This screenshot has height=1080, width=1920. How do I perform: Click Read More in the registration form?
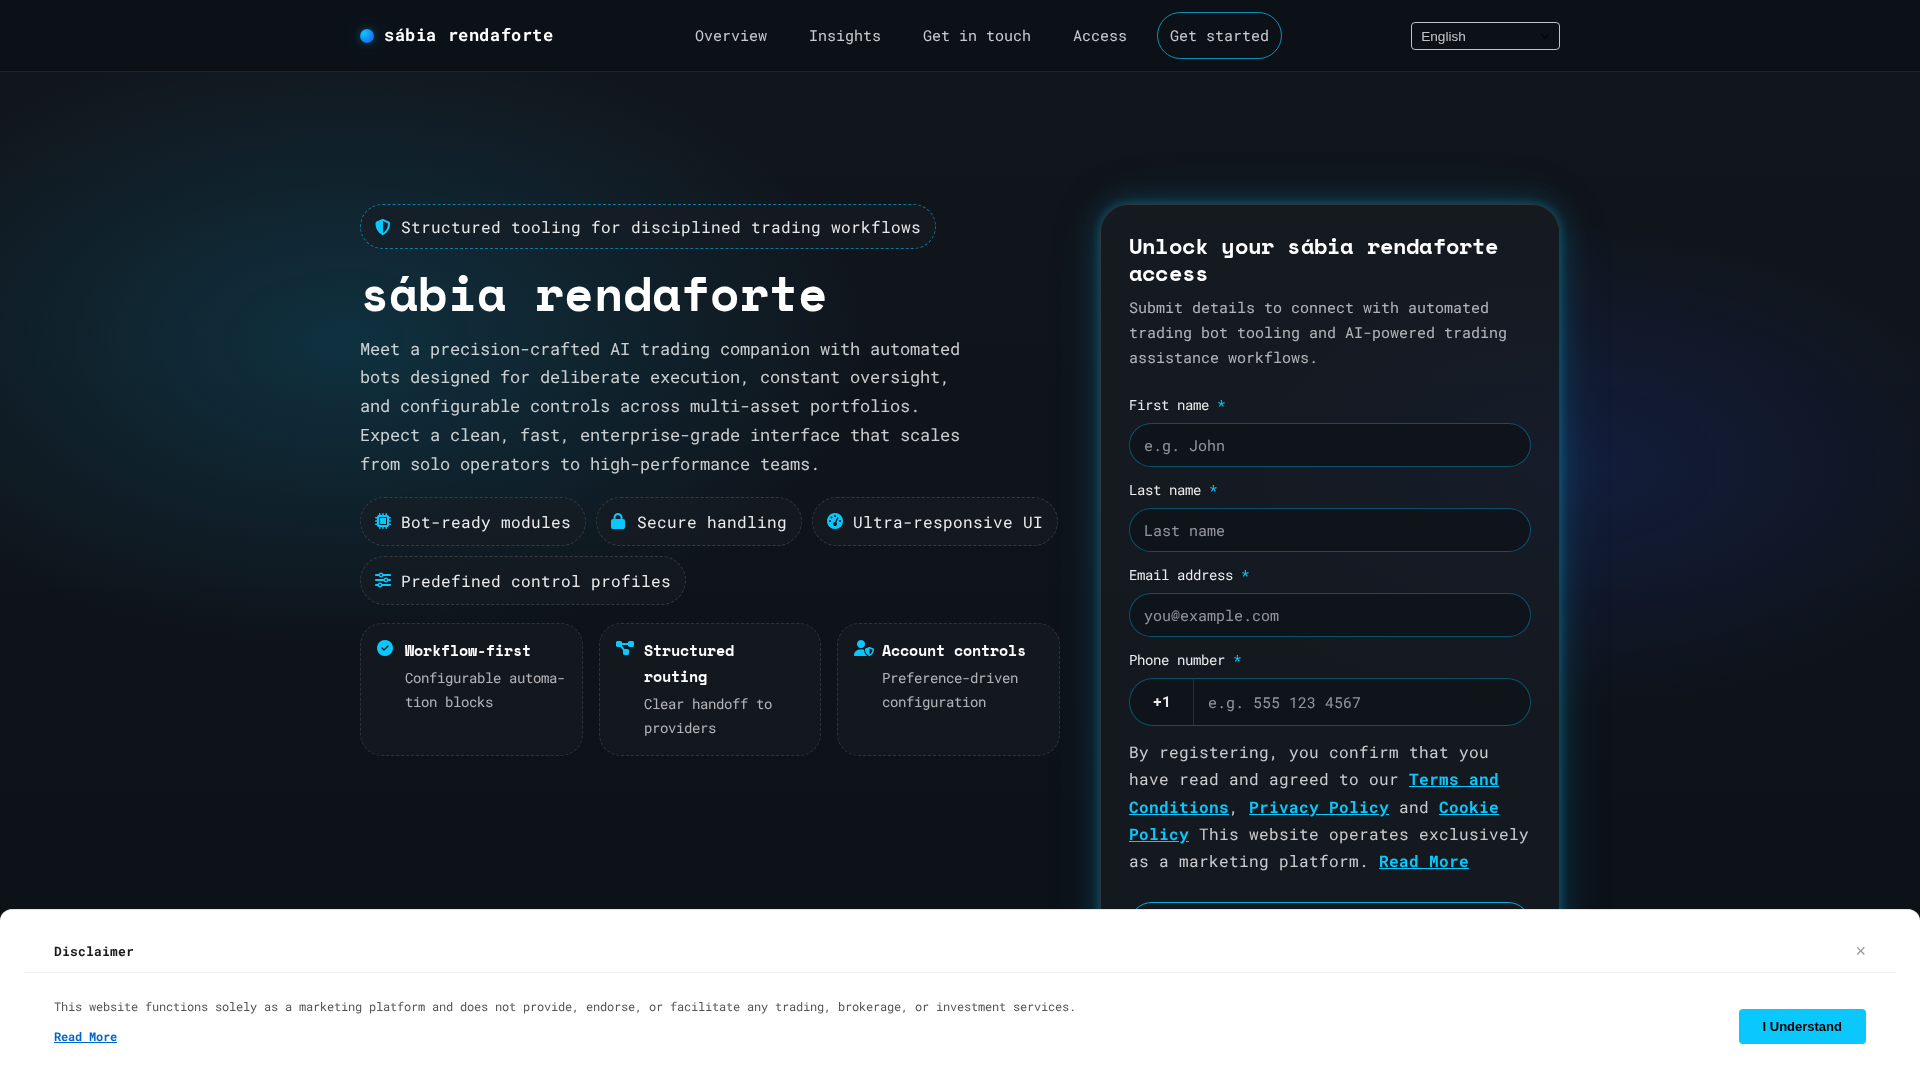1424,861
